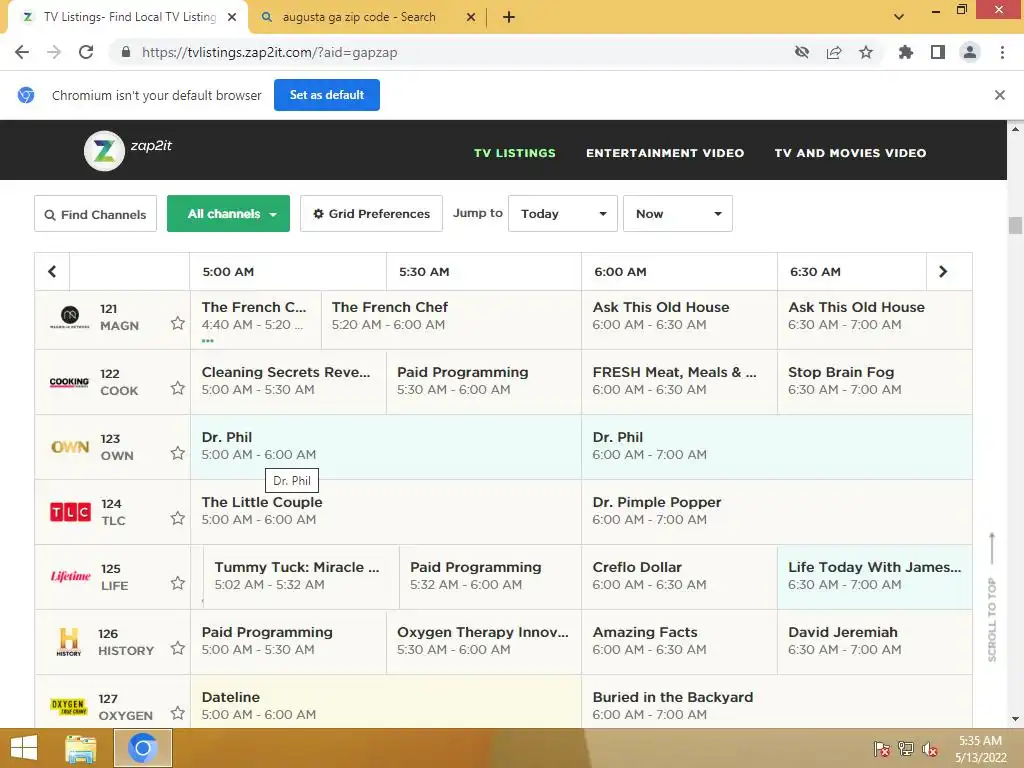The image size is (1024, 768).
Task: Open TV LISTINGS nav item
Action: pos(515,153)
